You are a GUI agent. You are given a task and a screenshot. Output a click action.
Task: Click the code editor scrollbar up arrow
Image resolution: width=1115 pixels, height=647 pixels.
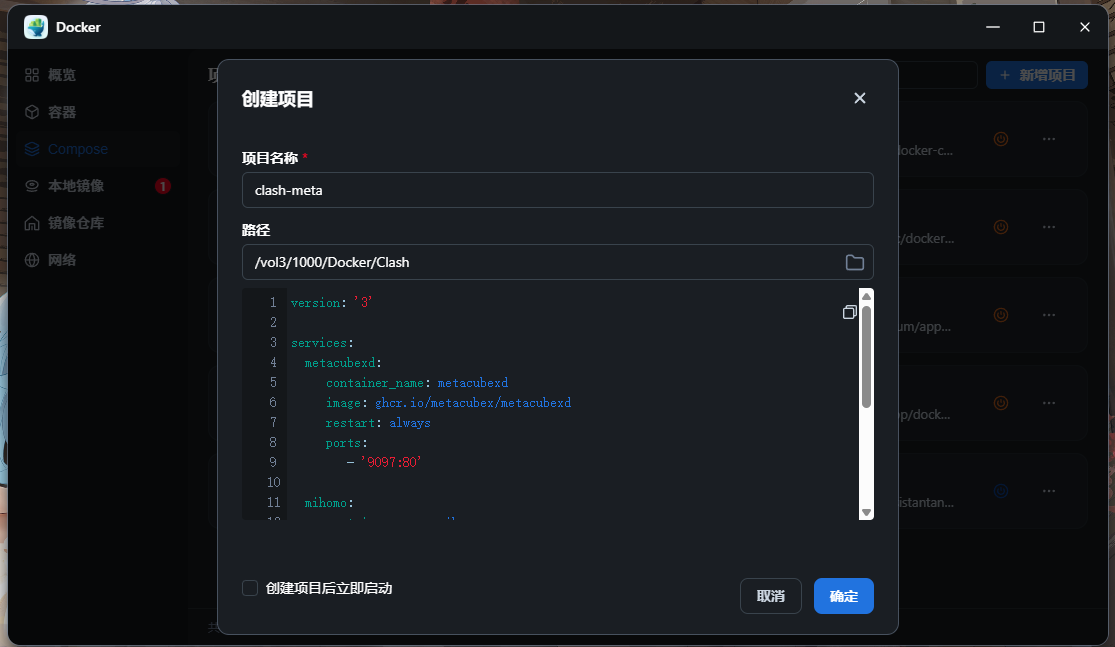click(866, 296)
